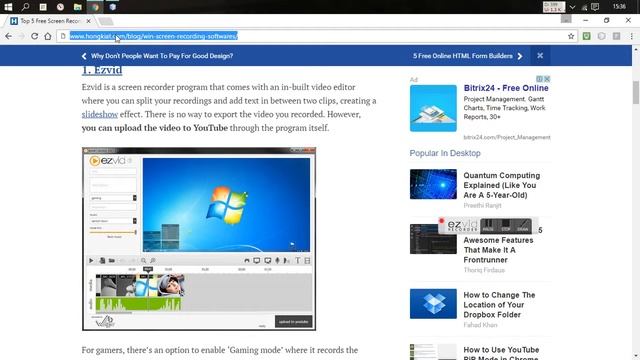Screen dimensions: 640x360
Task: Go to the browser home page
Action: (48, 36)
